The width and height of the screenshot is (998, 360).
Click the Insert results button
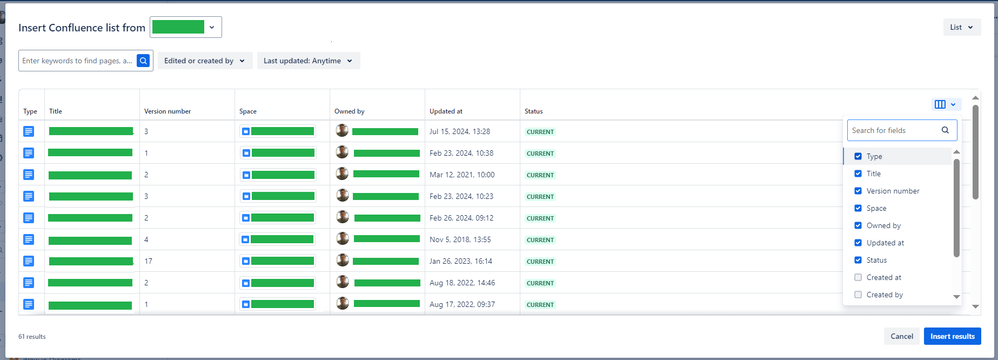[952, 336]
